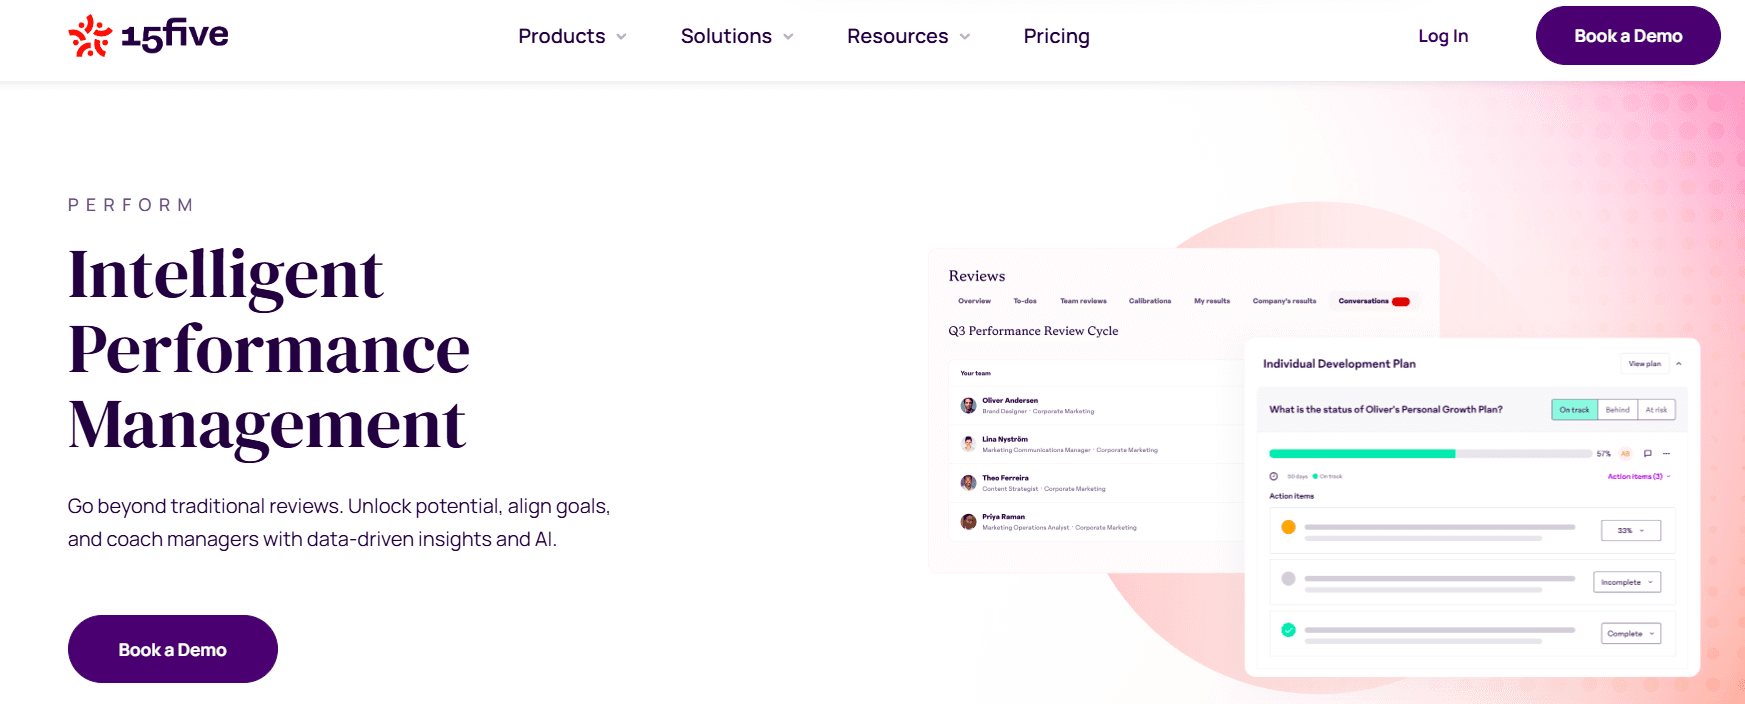
Task: Click the Book a Demo button below the headline
Action: 173,649
